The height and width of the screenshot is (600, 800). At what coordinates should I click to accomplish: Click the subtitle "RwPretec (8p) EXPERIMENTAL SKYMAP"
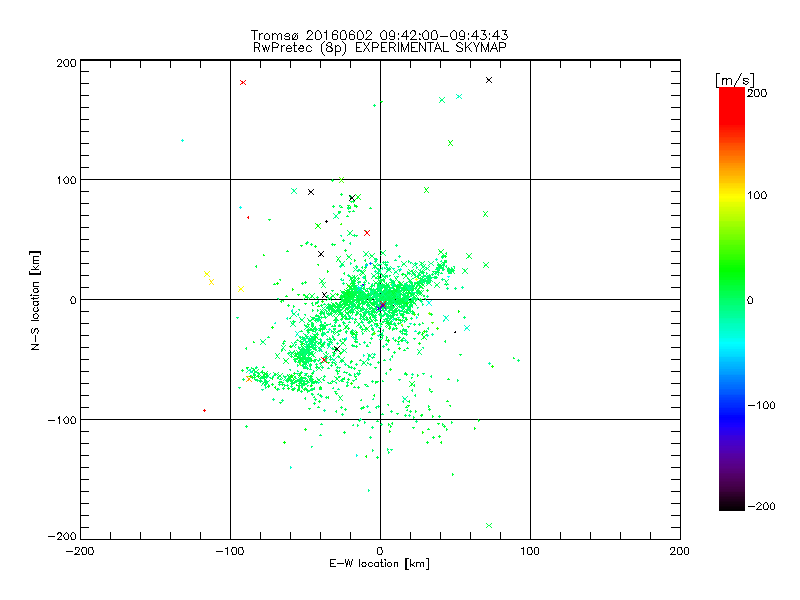pyautogui.click(x=380, y=48)
